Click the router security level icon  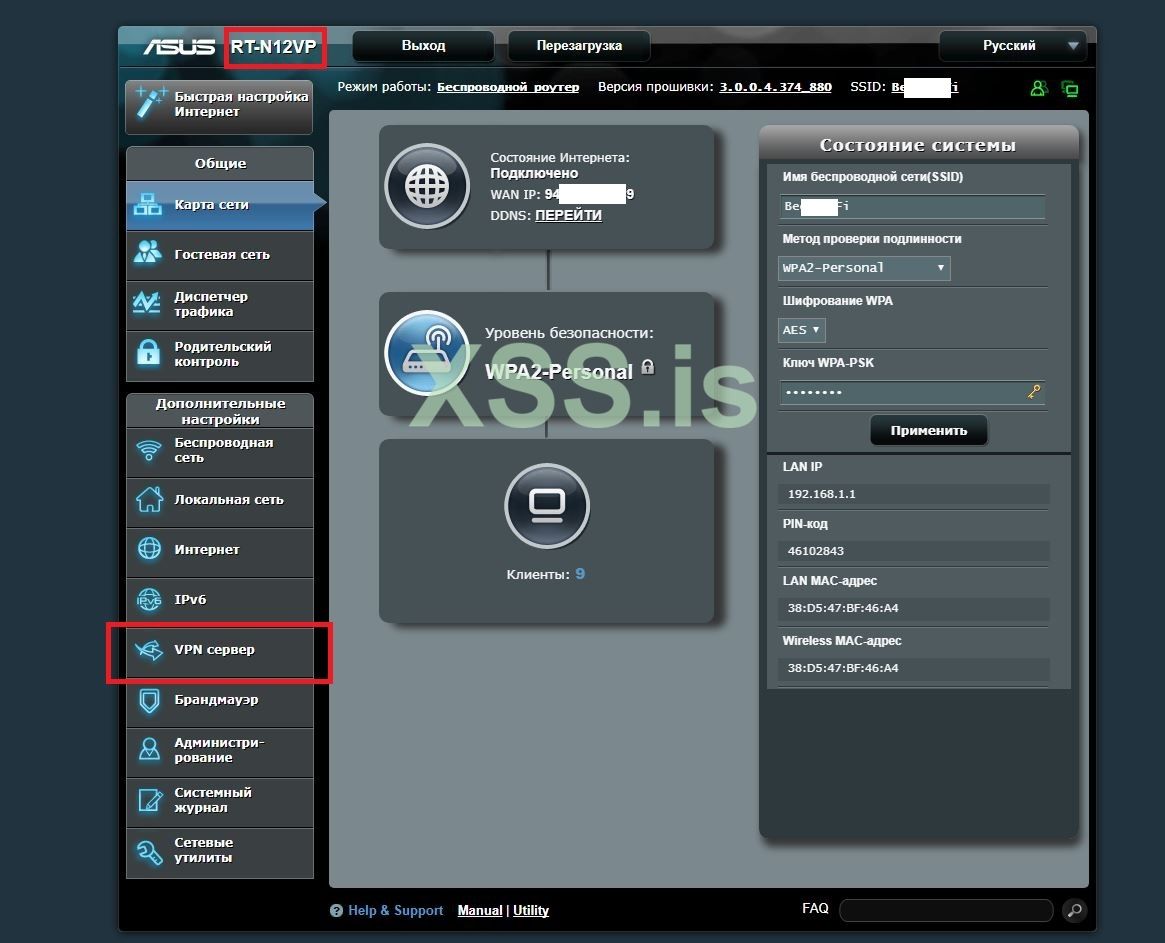[427, 353]
